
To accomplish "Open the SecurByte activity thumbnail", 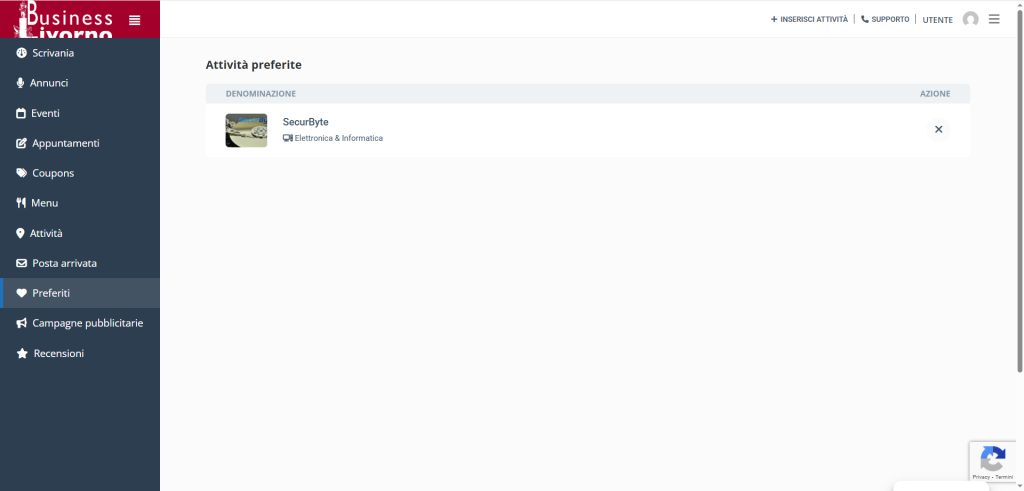I will click(246, 130).
